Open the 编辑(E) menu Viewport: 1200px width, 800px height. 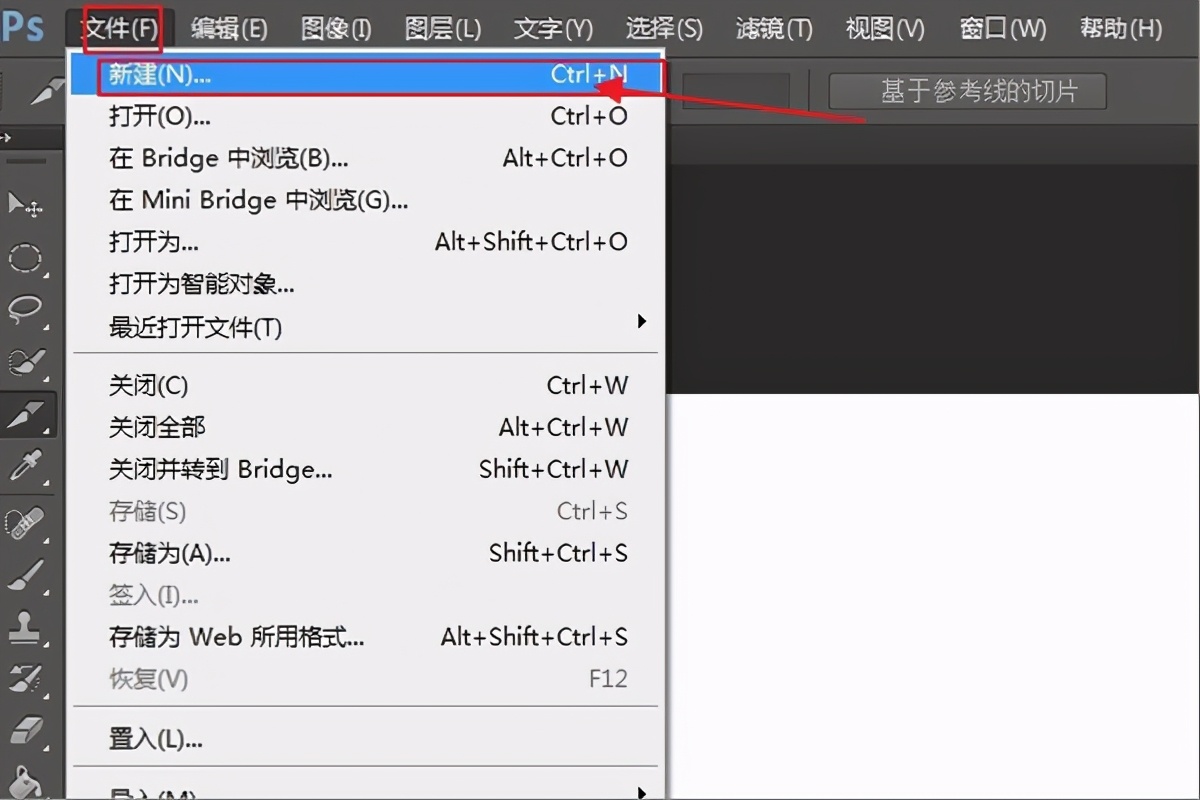coord(228,28)
